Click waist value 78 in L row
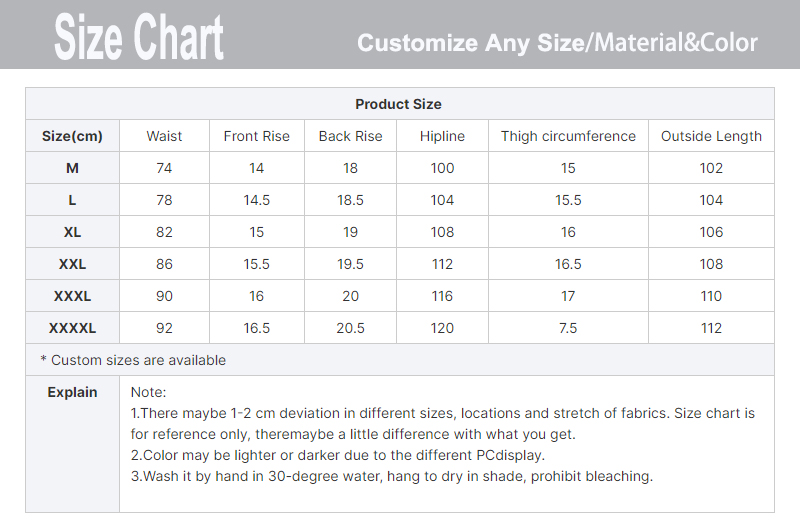The width and height of the screenshot is (800, 532). tap(164, 200)
